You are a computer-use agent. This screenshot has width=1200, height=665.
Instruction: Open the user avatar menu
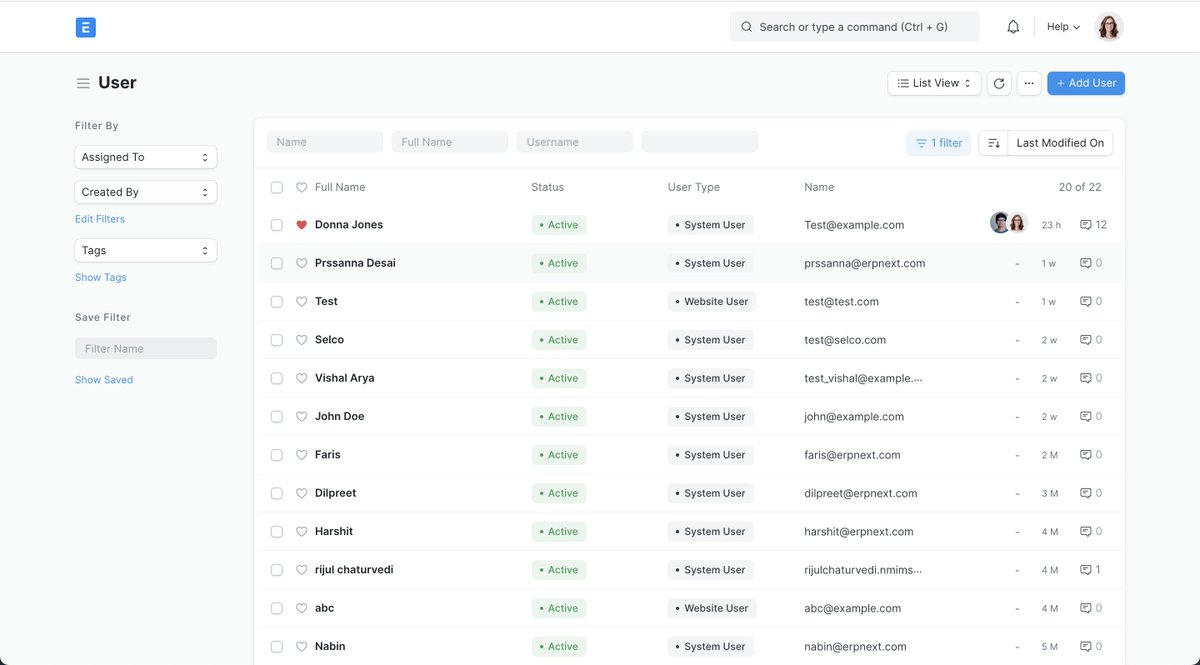point(1109,27)
